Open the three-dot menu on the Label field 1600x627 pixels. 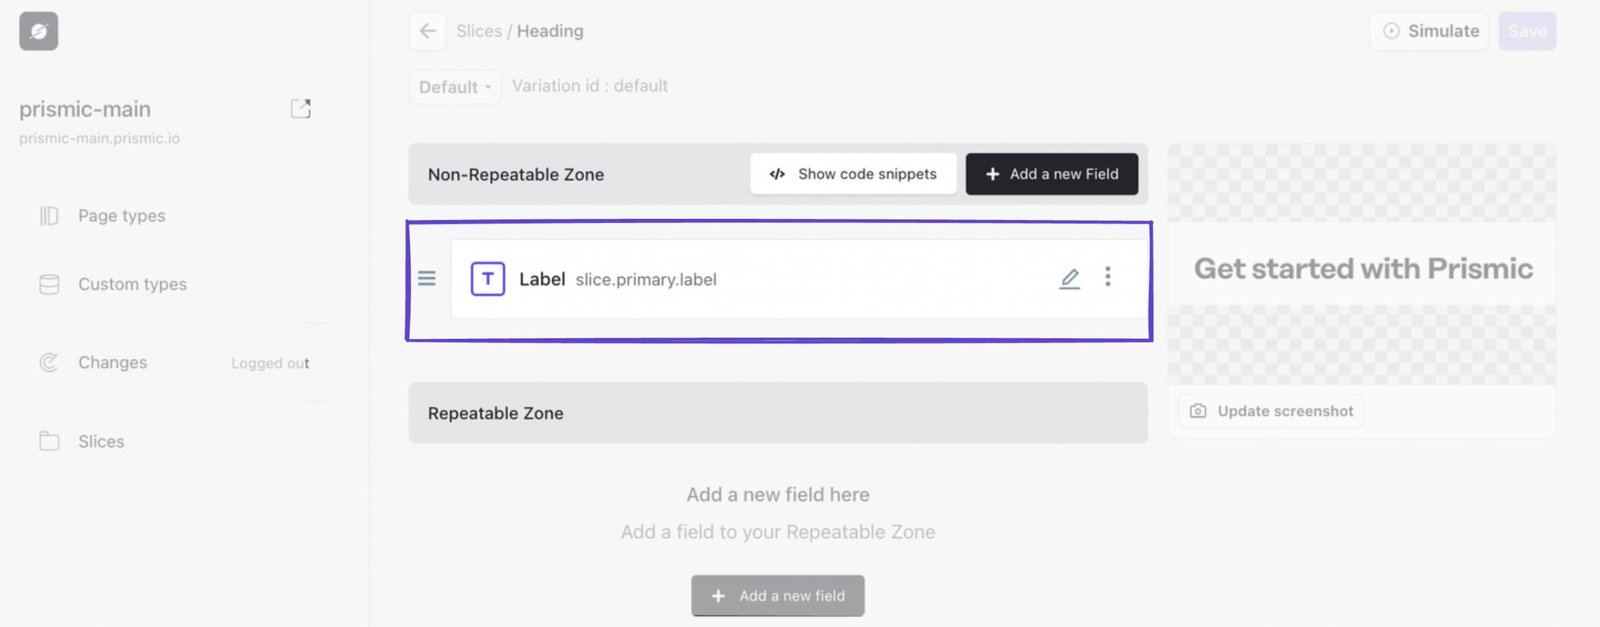click(x=1108, y=278)
